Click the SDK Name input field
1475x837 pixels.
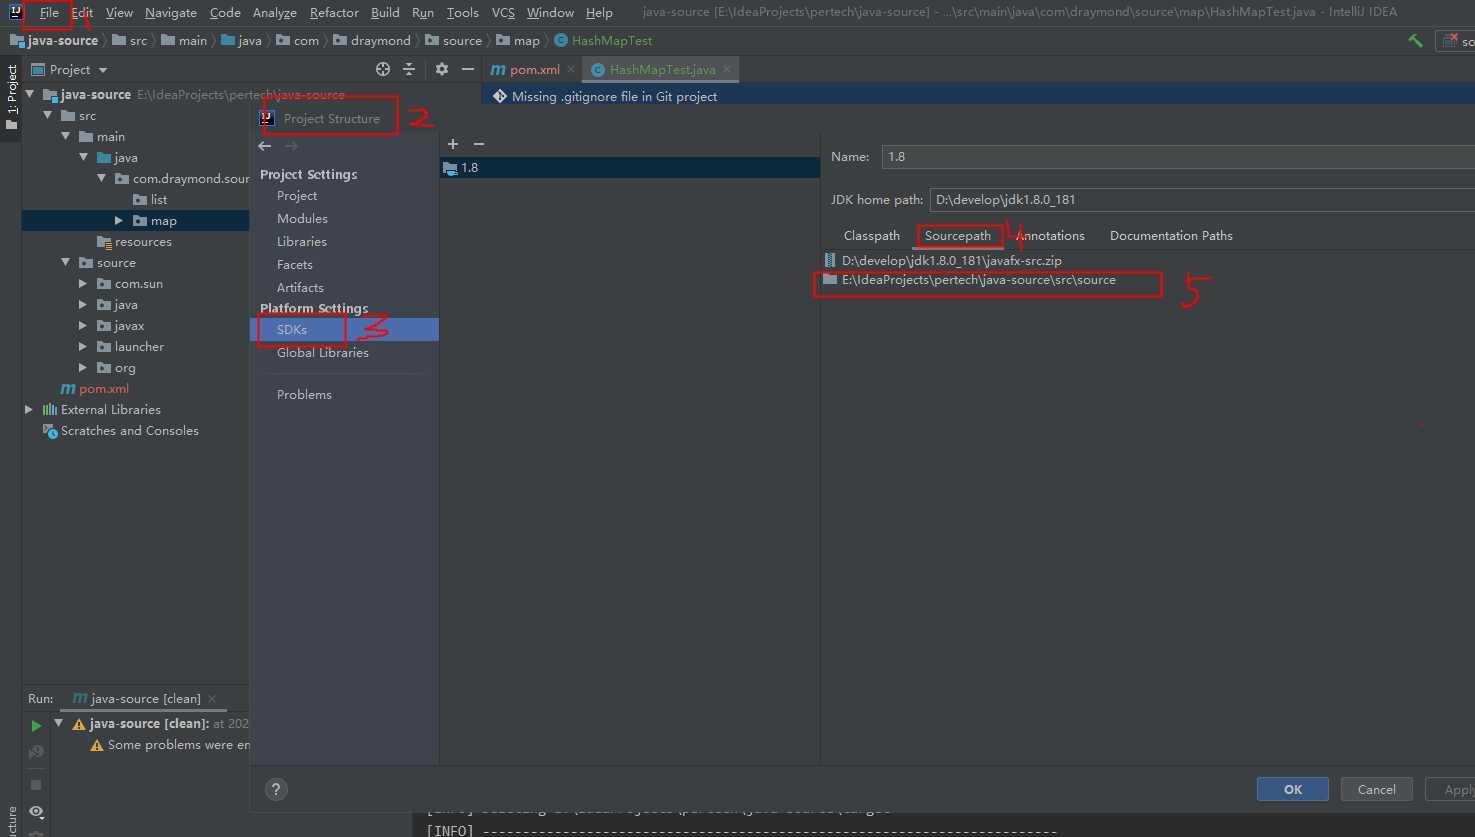tap(1177, 157)
